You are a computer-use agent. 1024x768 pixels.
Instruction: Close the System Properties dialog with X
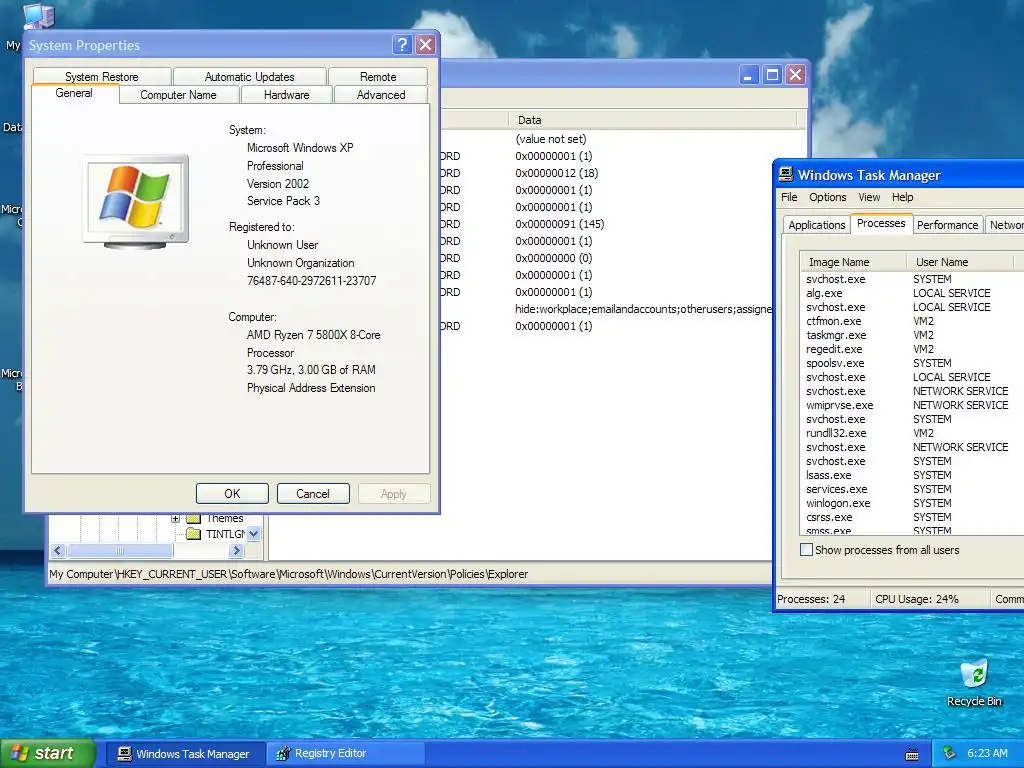(x=425, y=44)
